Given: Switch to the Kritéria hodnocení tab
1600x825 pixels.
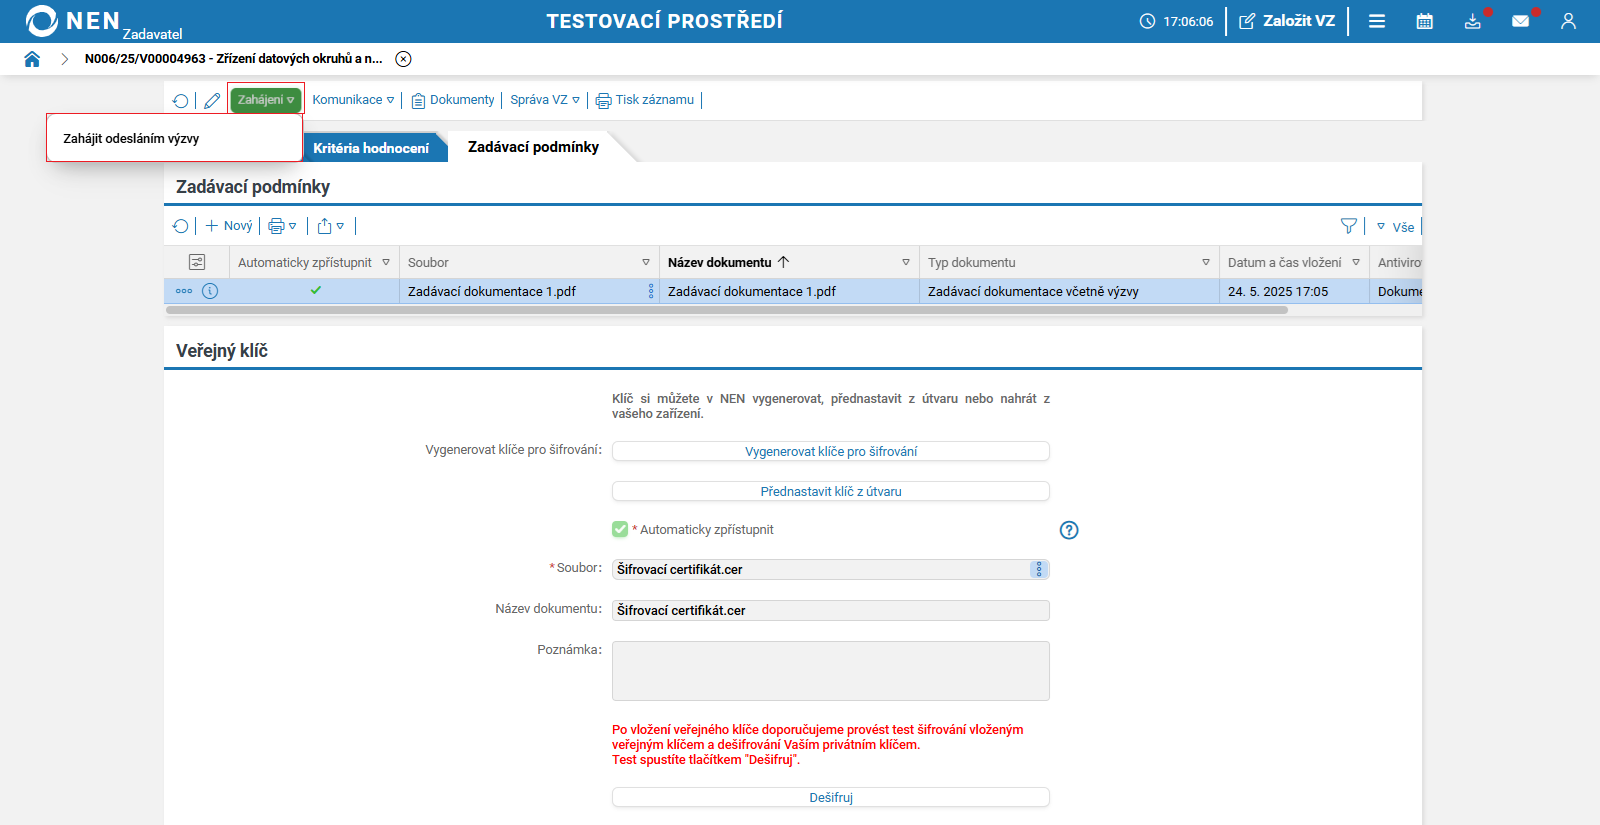Looking at the screenshot, I should 370,148.
